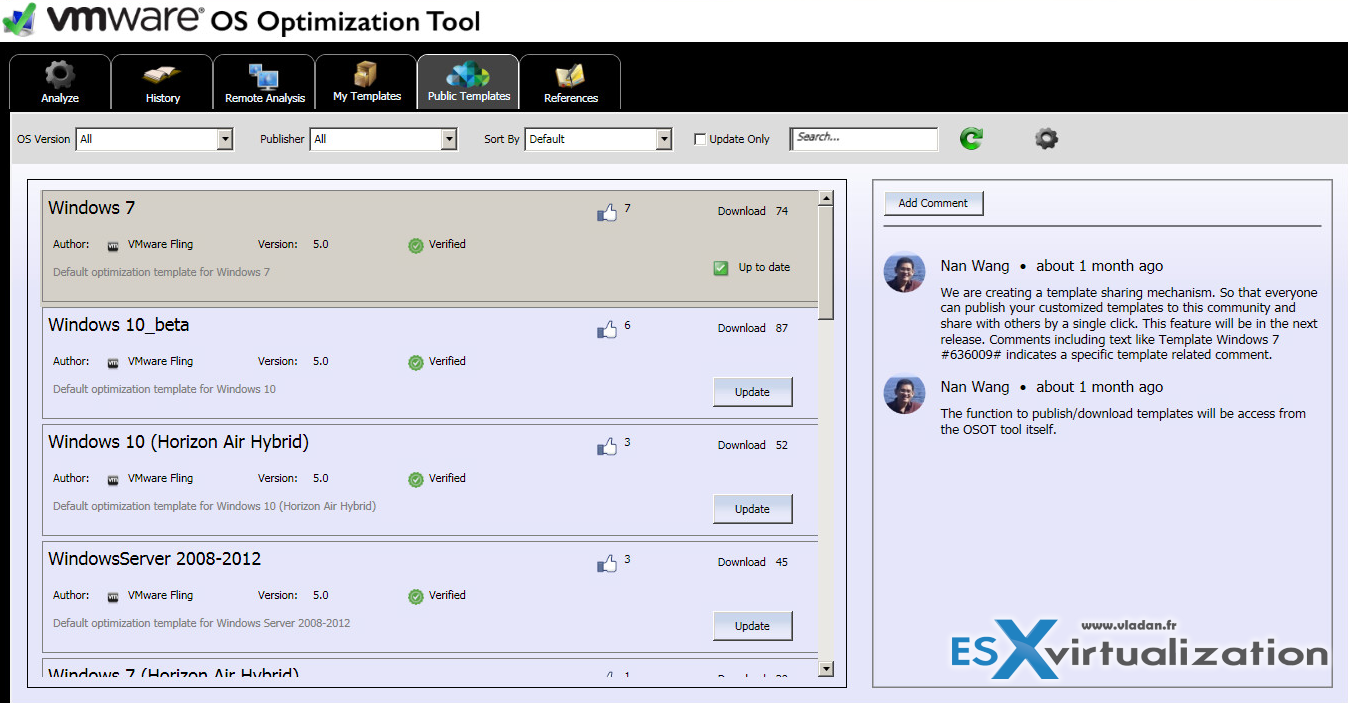Click the "Download 52" count text
The image size is (1348, 703).
tap(753, 446)
